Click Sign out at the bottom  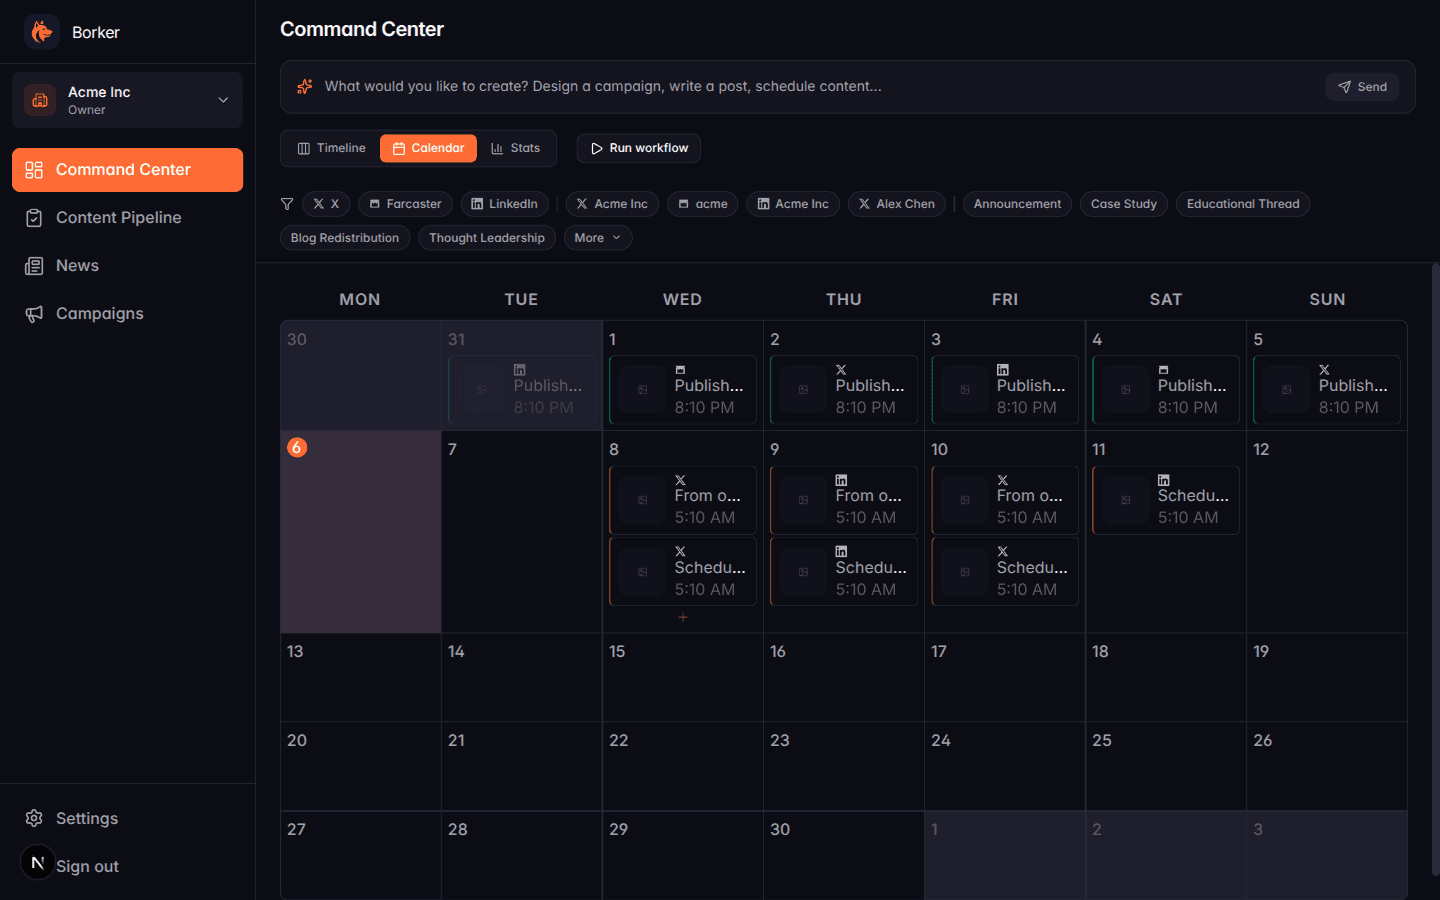pyautogui.click(x=88, y=865)
